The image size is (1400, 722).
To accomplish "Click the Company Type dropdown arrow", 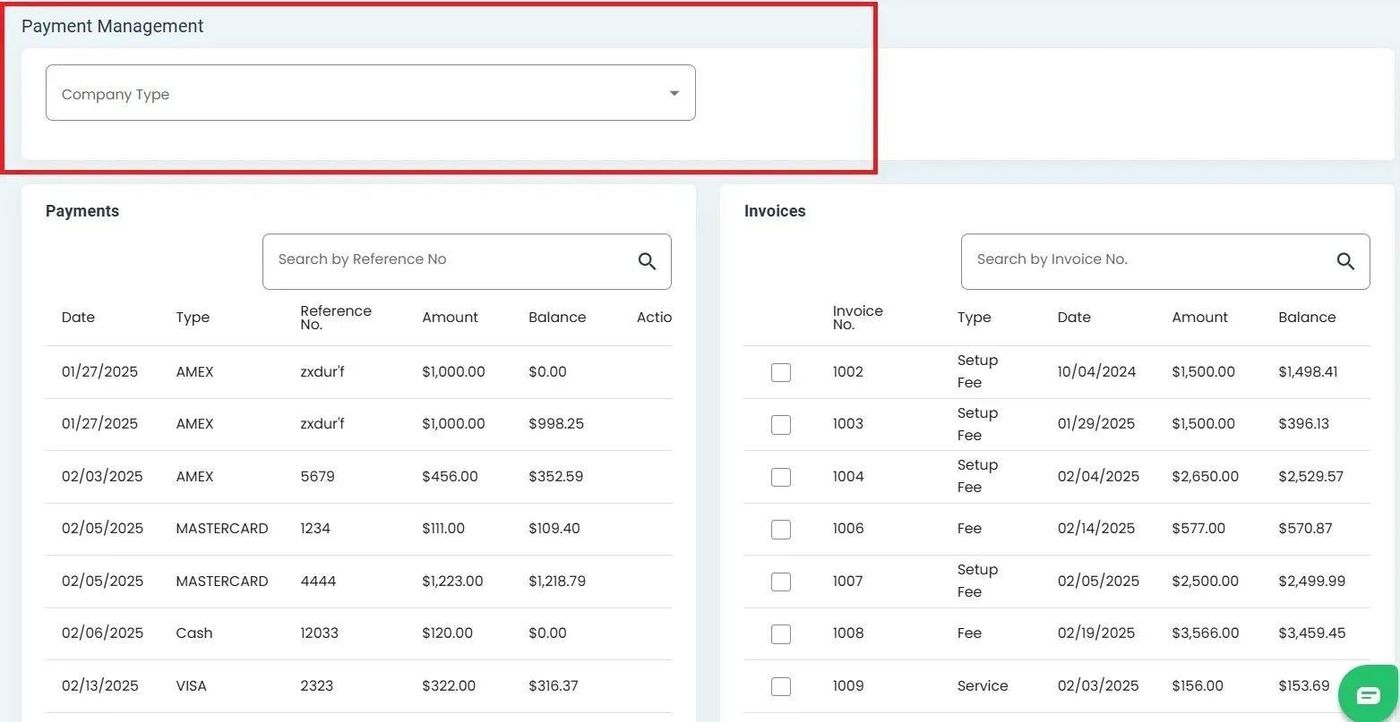I will (673, 92).
